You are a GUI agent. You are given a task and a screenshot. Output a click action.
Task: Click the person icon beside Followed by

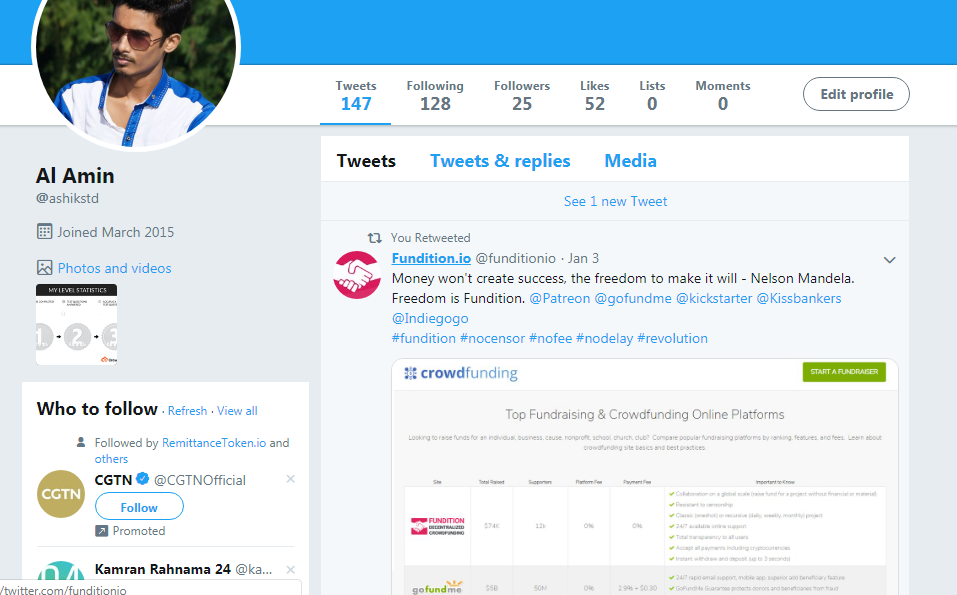(81, 442)
